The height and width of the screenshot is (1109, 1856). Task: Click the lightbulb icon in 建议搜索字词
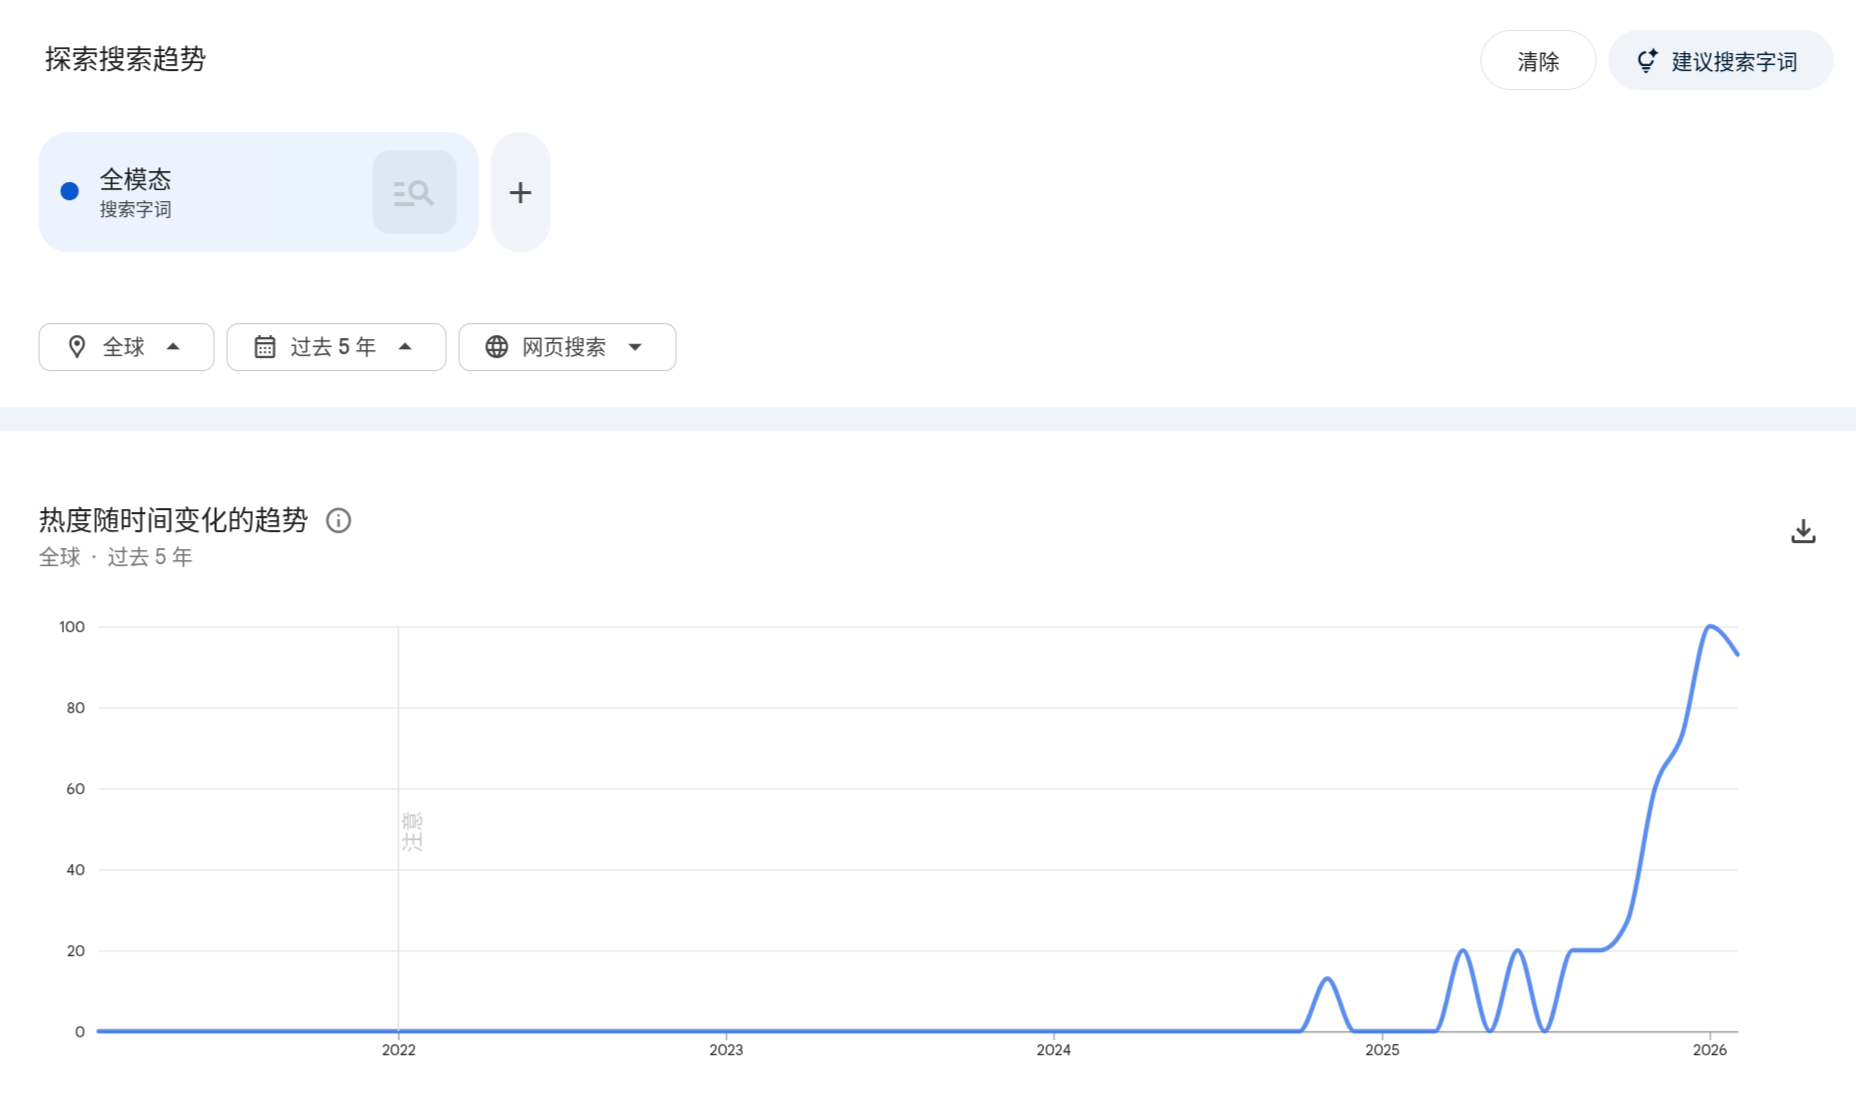pos(1646,61)
